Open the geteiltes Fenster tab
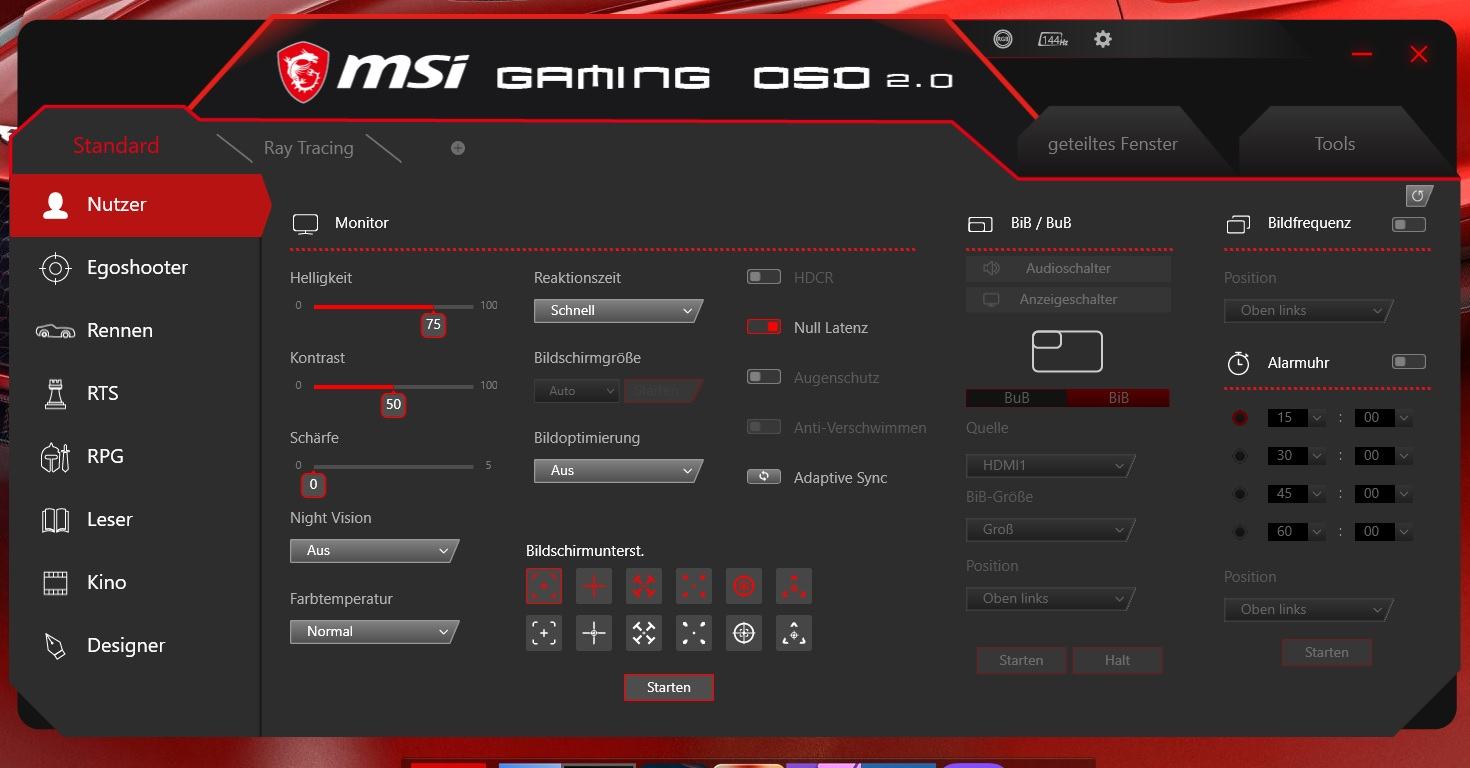Screen dimensions: 1470x768 pos(1113,144)
